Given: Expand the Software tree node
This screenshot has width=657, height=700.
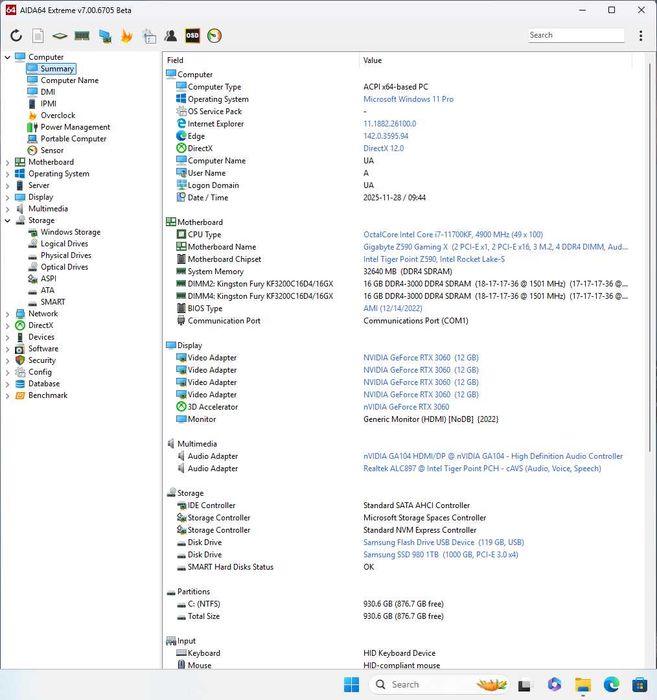Looking at the screenshot, I should (8, 349).
